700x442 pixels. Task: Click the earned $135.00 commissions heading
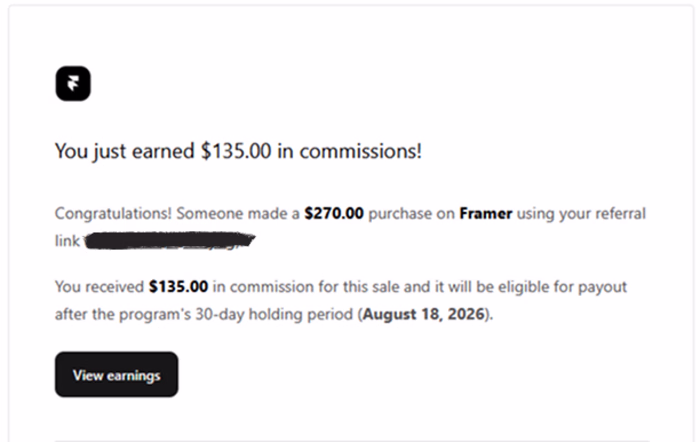tap(238, 151)
